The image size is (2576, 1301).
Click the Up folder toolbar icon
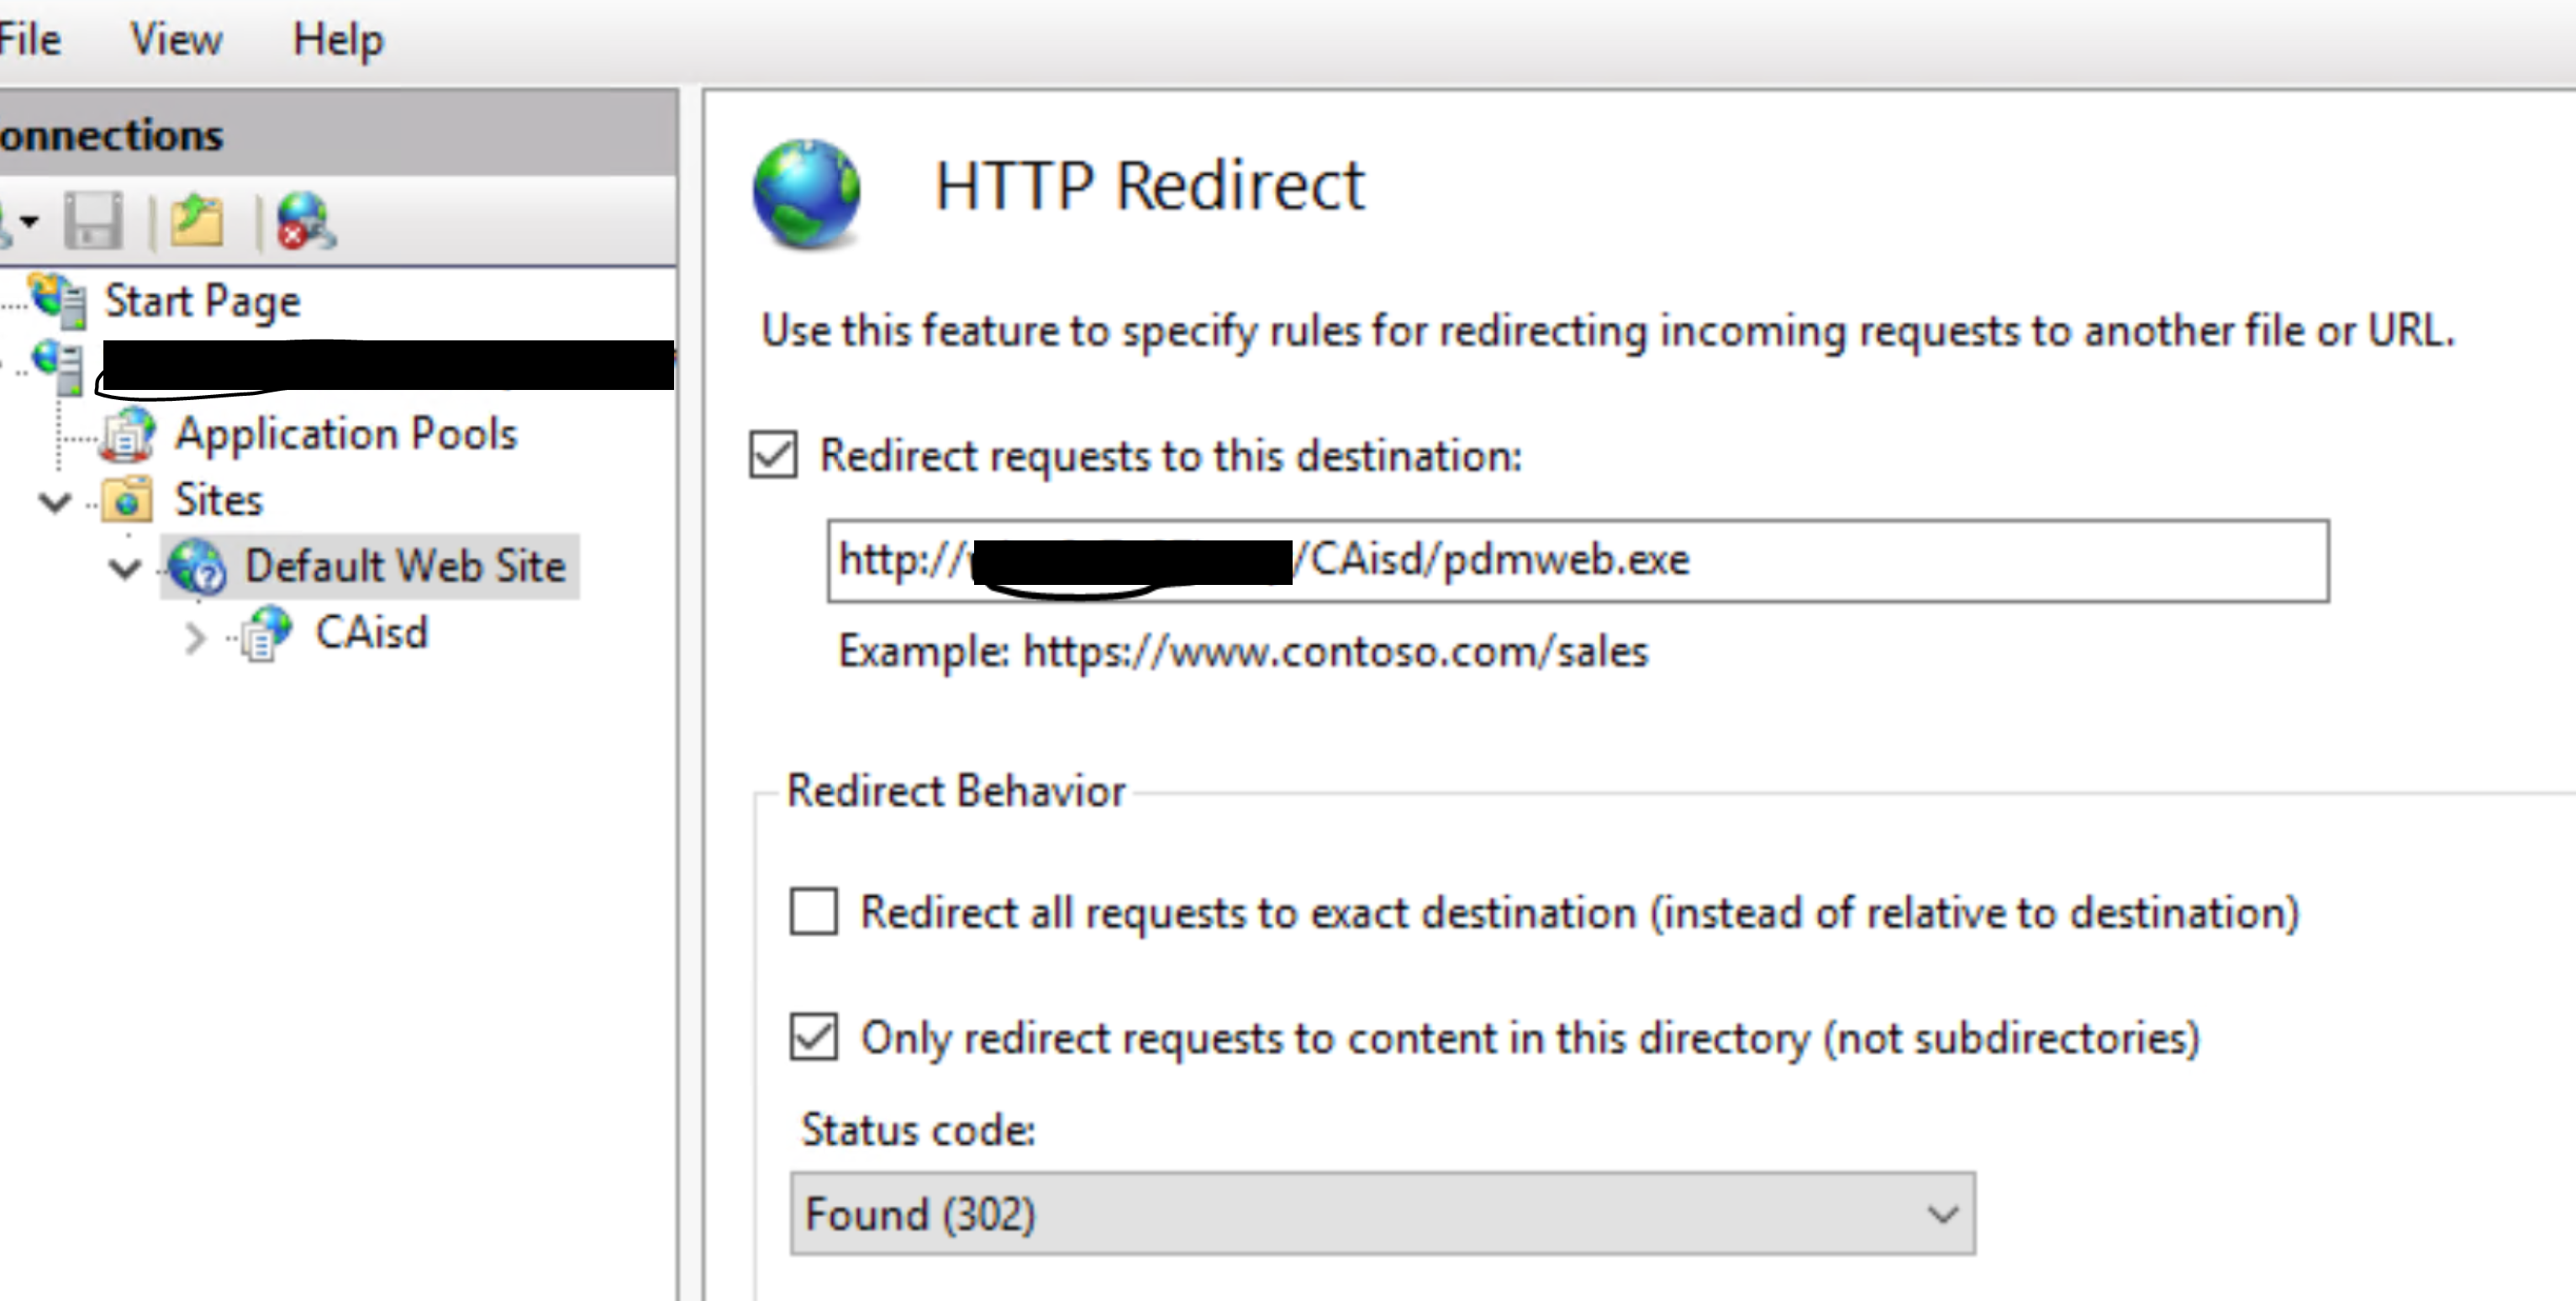(197, 220)
